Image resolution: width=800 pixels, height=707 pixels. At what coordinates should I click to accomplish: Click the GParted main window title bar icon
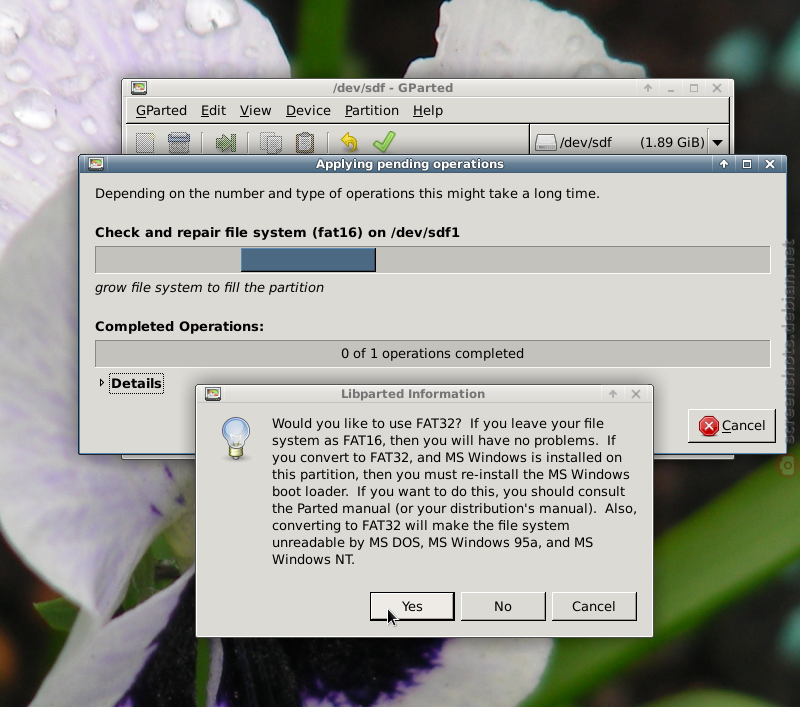pyautogui.click(x=139, y=88)
